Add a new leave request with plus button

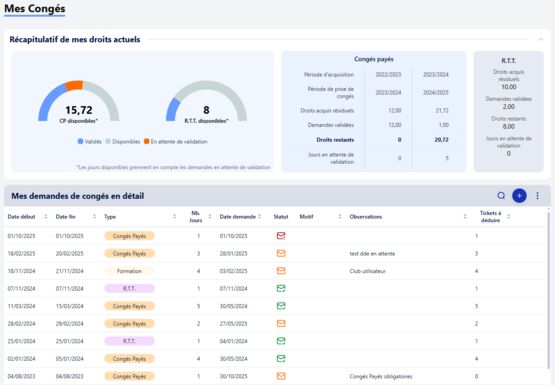click(519, 196)
